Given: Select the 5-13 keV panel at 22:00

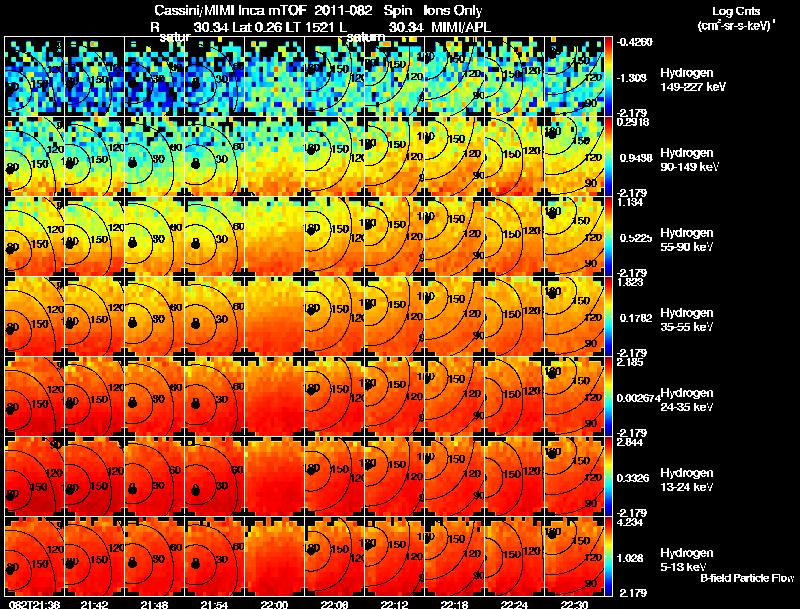Looking at the screenshot, I should [274, 557].
